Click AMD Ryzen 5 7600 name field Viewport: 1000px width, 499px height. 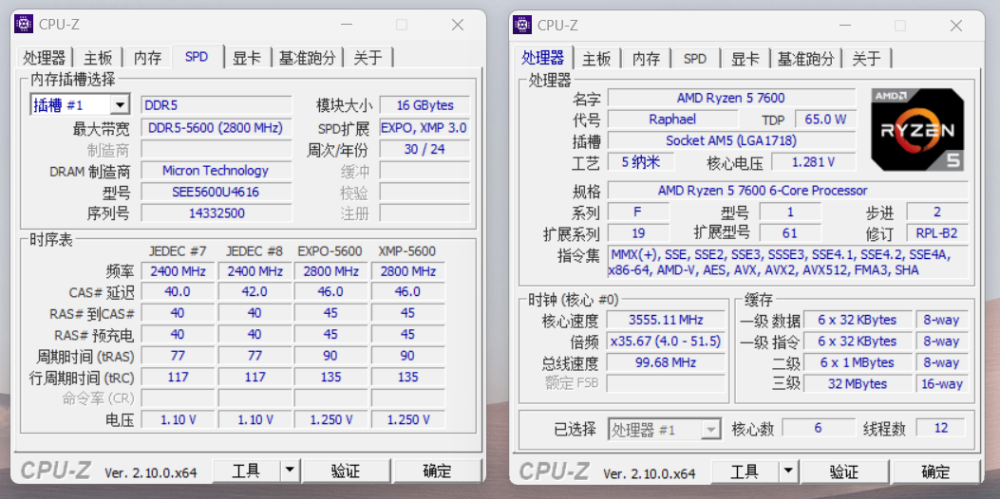[x=732, y=98]
